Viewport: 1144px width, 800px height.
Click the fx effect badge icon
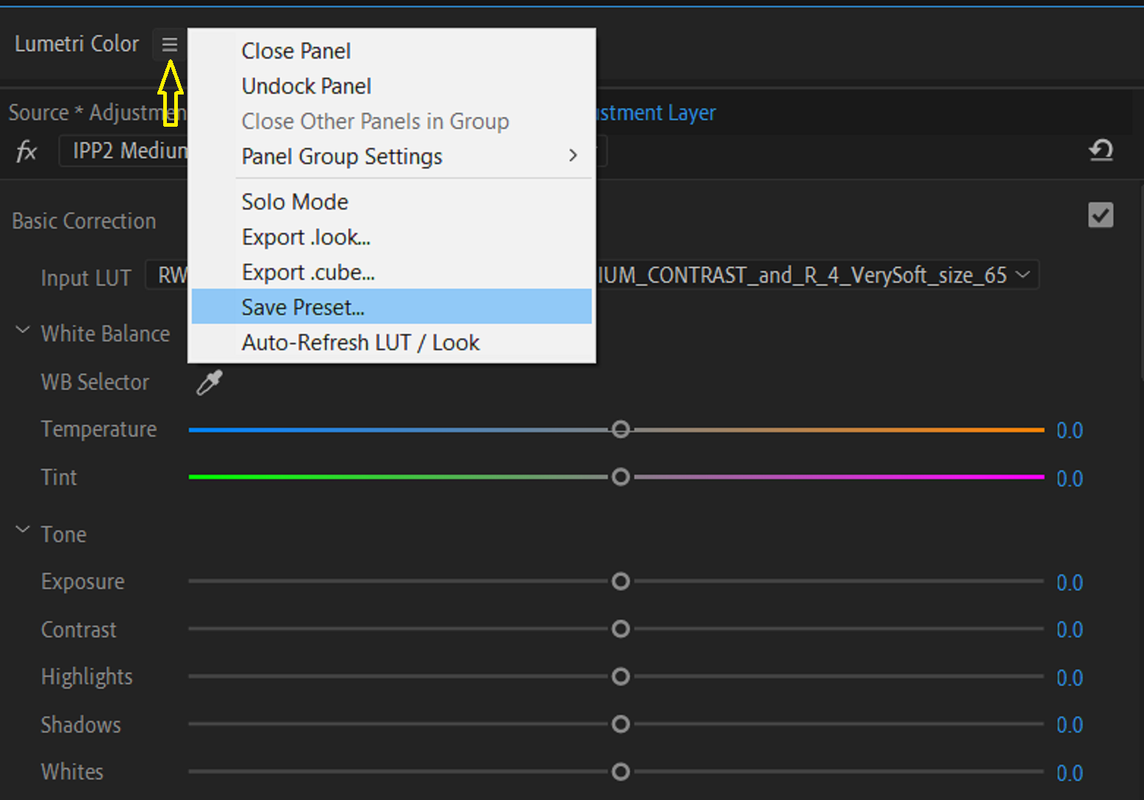(26, 152)
